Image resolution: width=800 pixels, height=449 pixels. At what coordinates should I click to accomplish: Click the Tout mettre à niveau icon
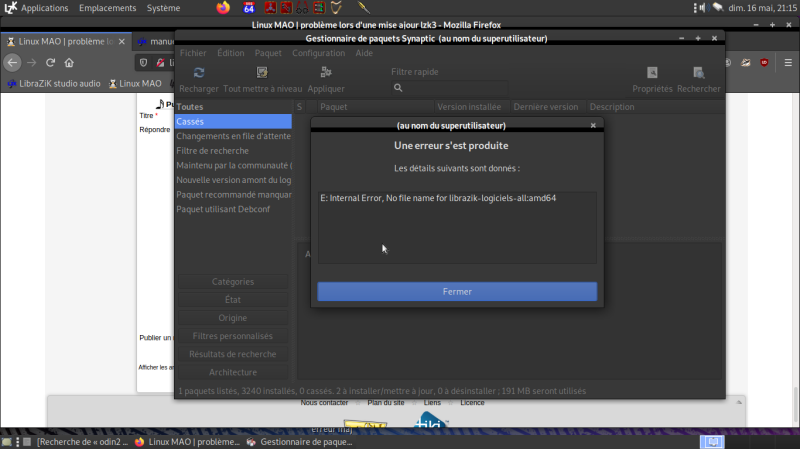tap(262, 73)
